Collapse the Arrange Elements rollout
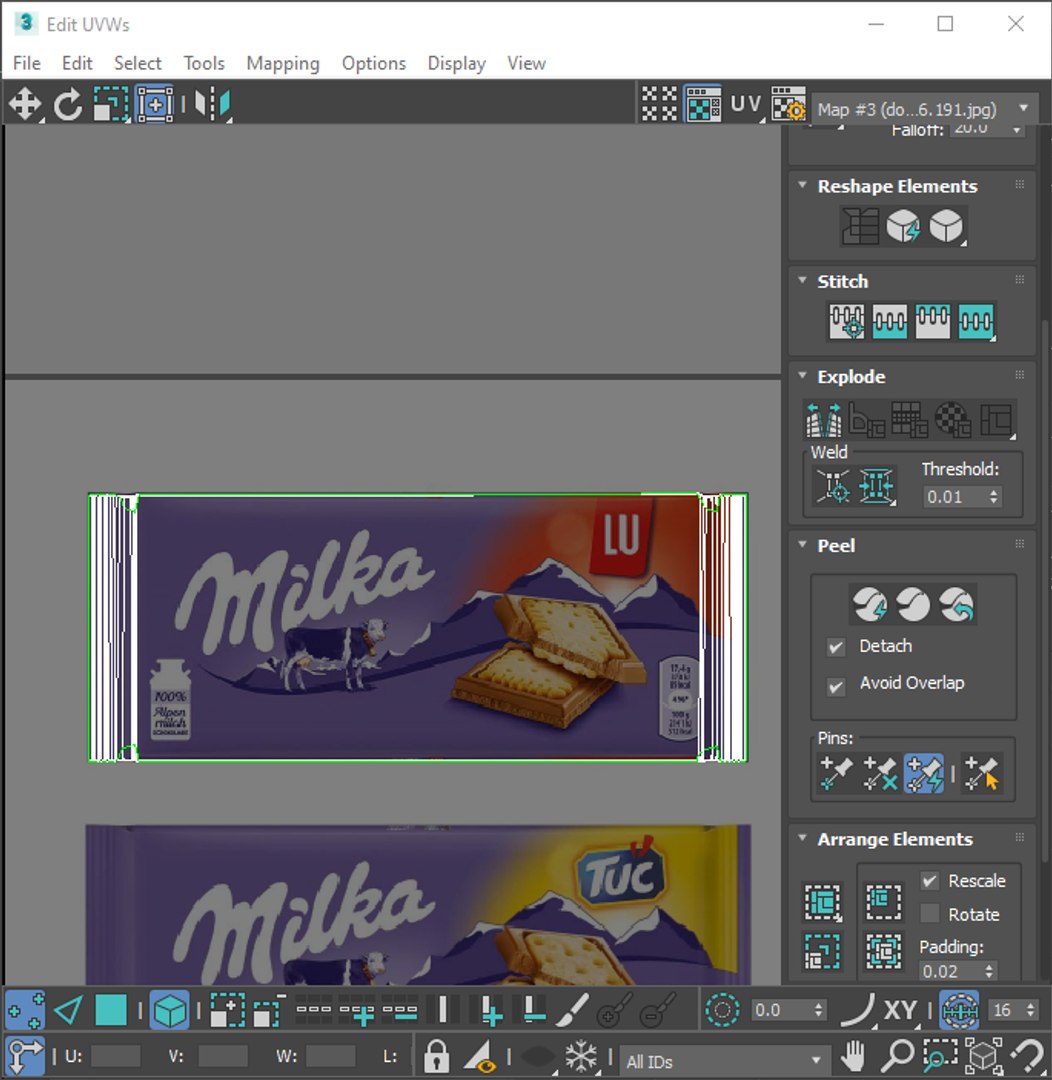The width and height of the screenshot is (1052, 1080). click(x=802, y=838)
